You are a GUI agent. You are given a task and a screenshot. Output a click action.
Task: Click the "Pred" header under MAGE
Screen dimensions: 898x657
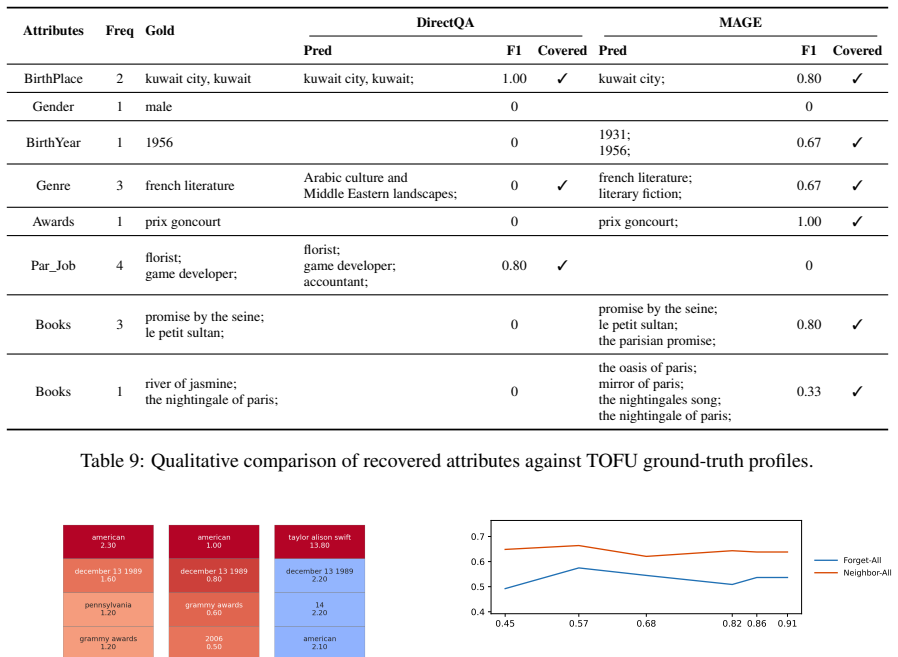613,51
